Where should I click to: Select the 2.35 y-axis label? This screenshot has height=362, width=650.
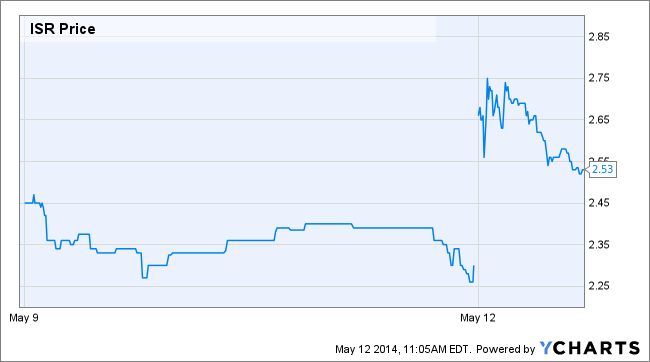pos(599,245)
